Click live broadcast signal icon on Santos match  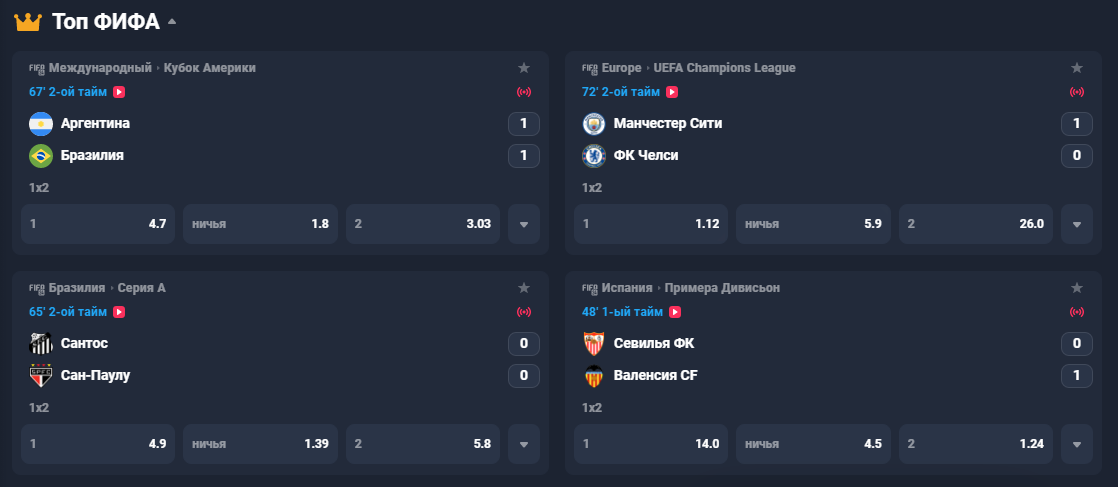524,312
